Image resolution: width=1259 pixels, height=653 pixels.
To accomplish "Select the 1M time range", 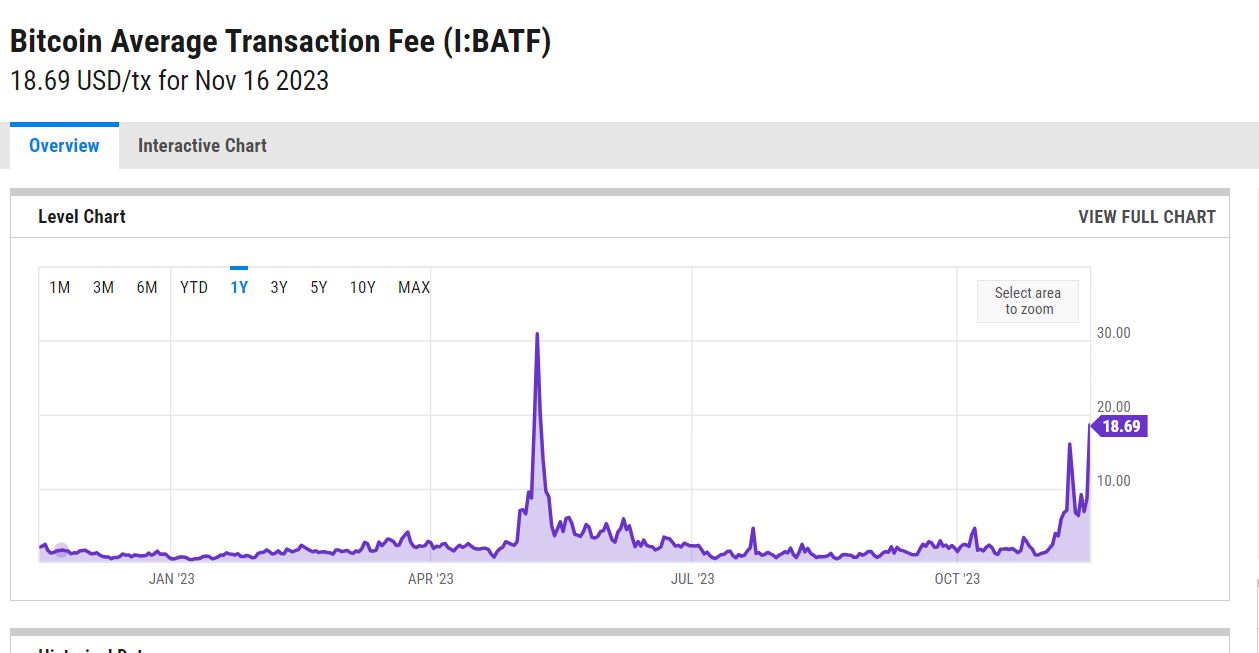I will [60, 288].
